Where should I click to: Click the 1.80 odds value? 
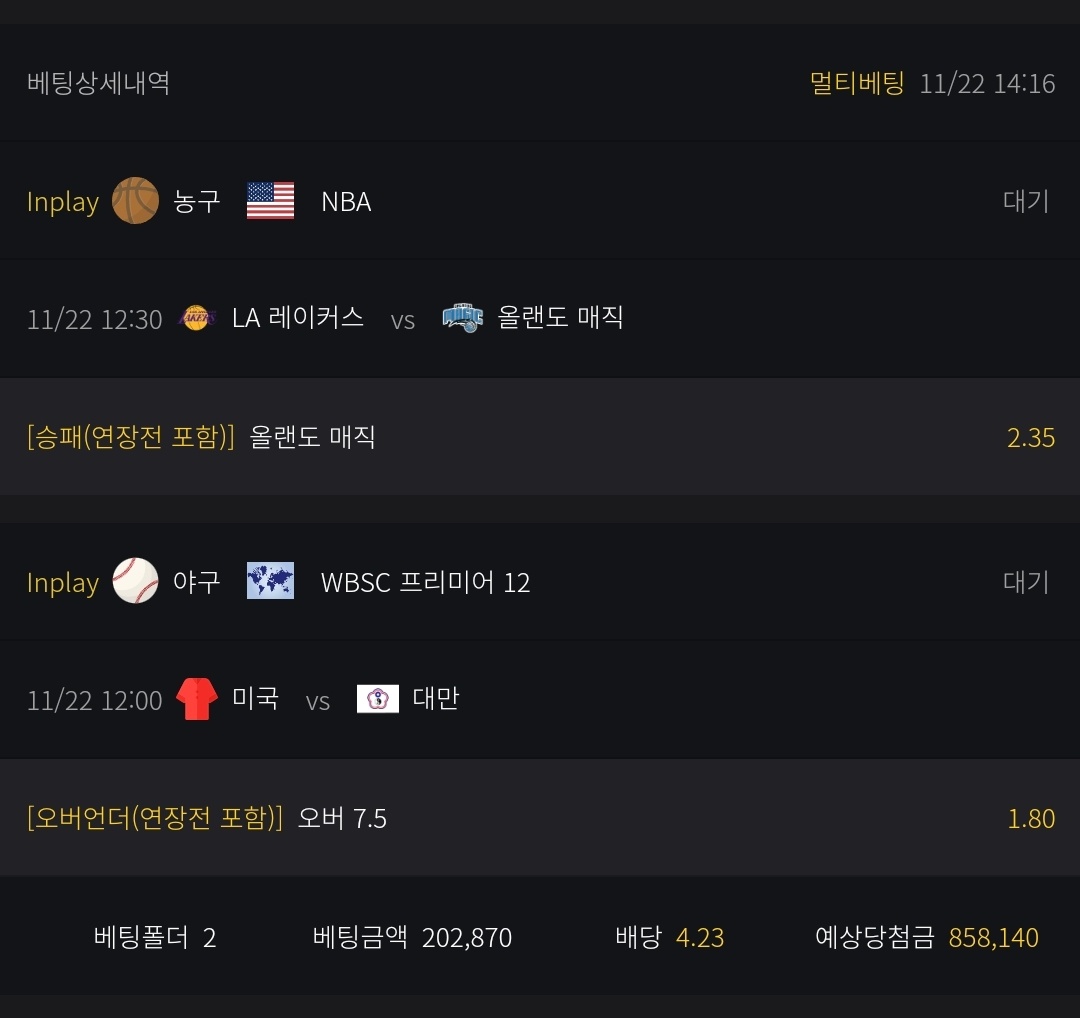1030,819
